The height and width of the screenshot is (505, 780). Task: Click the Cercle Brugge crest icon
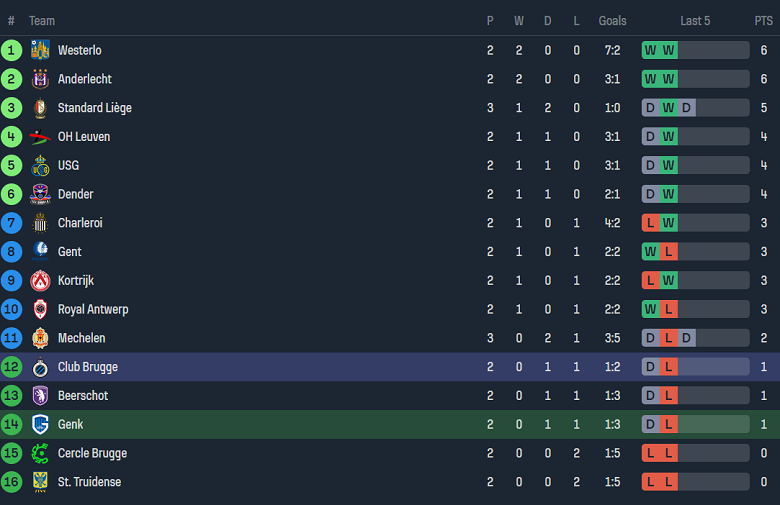40,453
